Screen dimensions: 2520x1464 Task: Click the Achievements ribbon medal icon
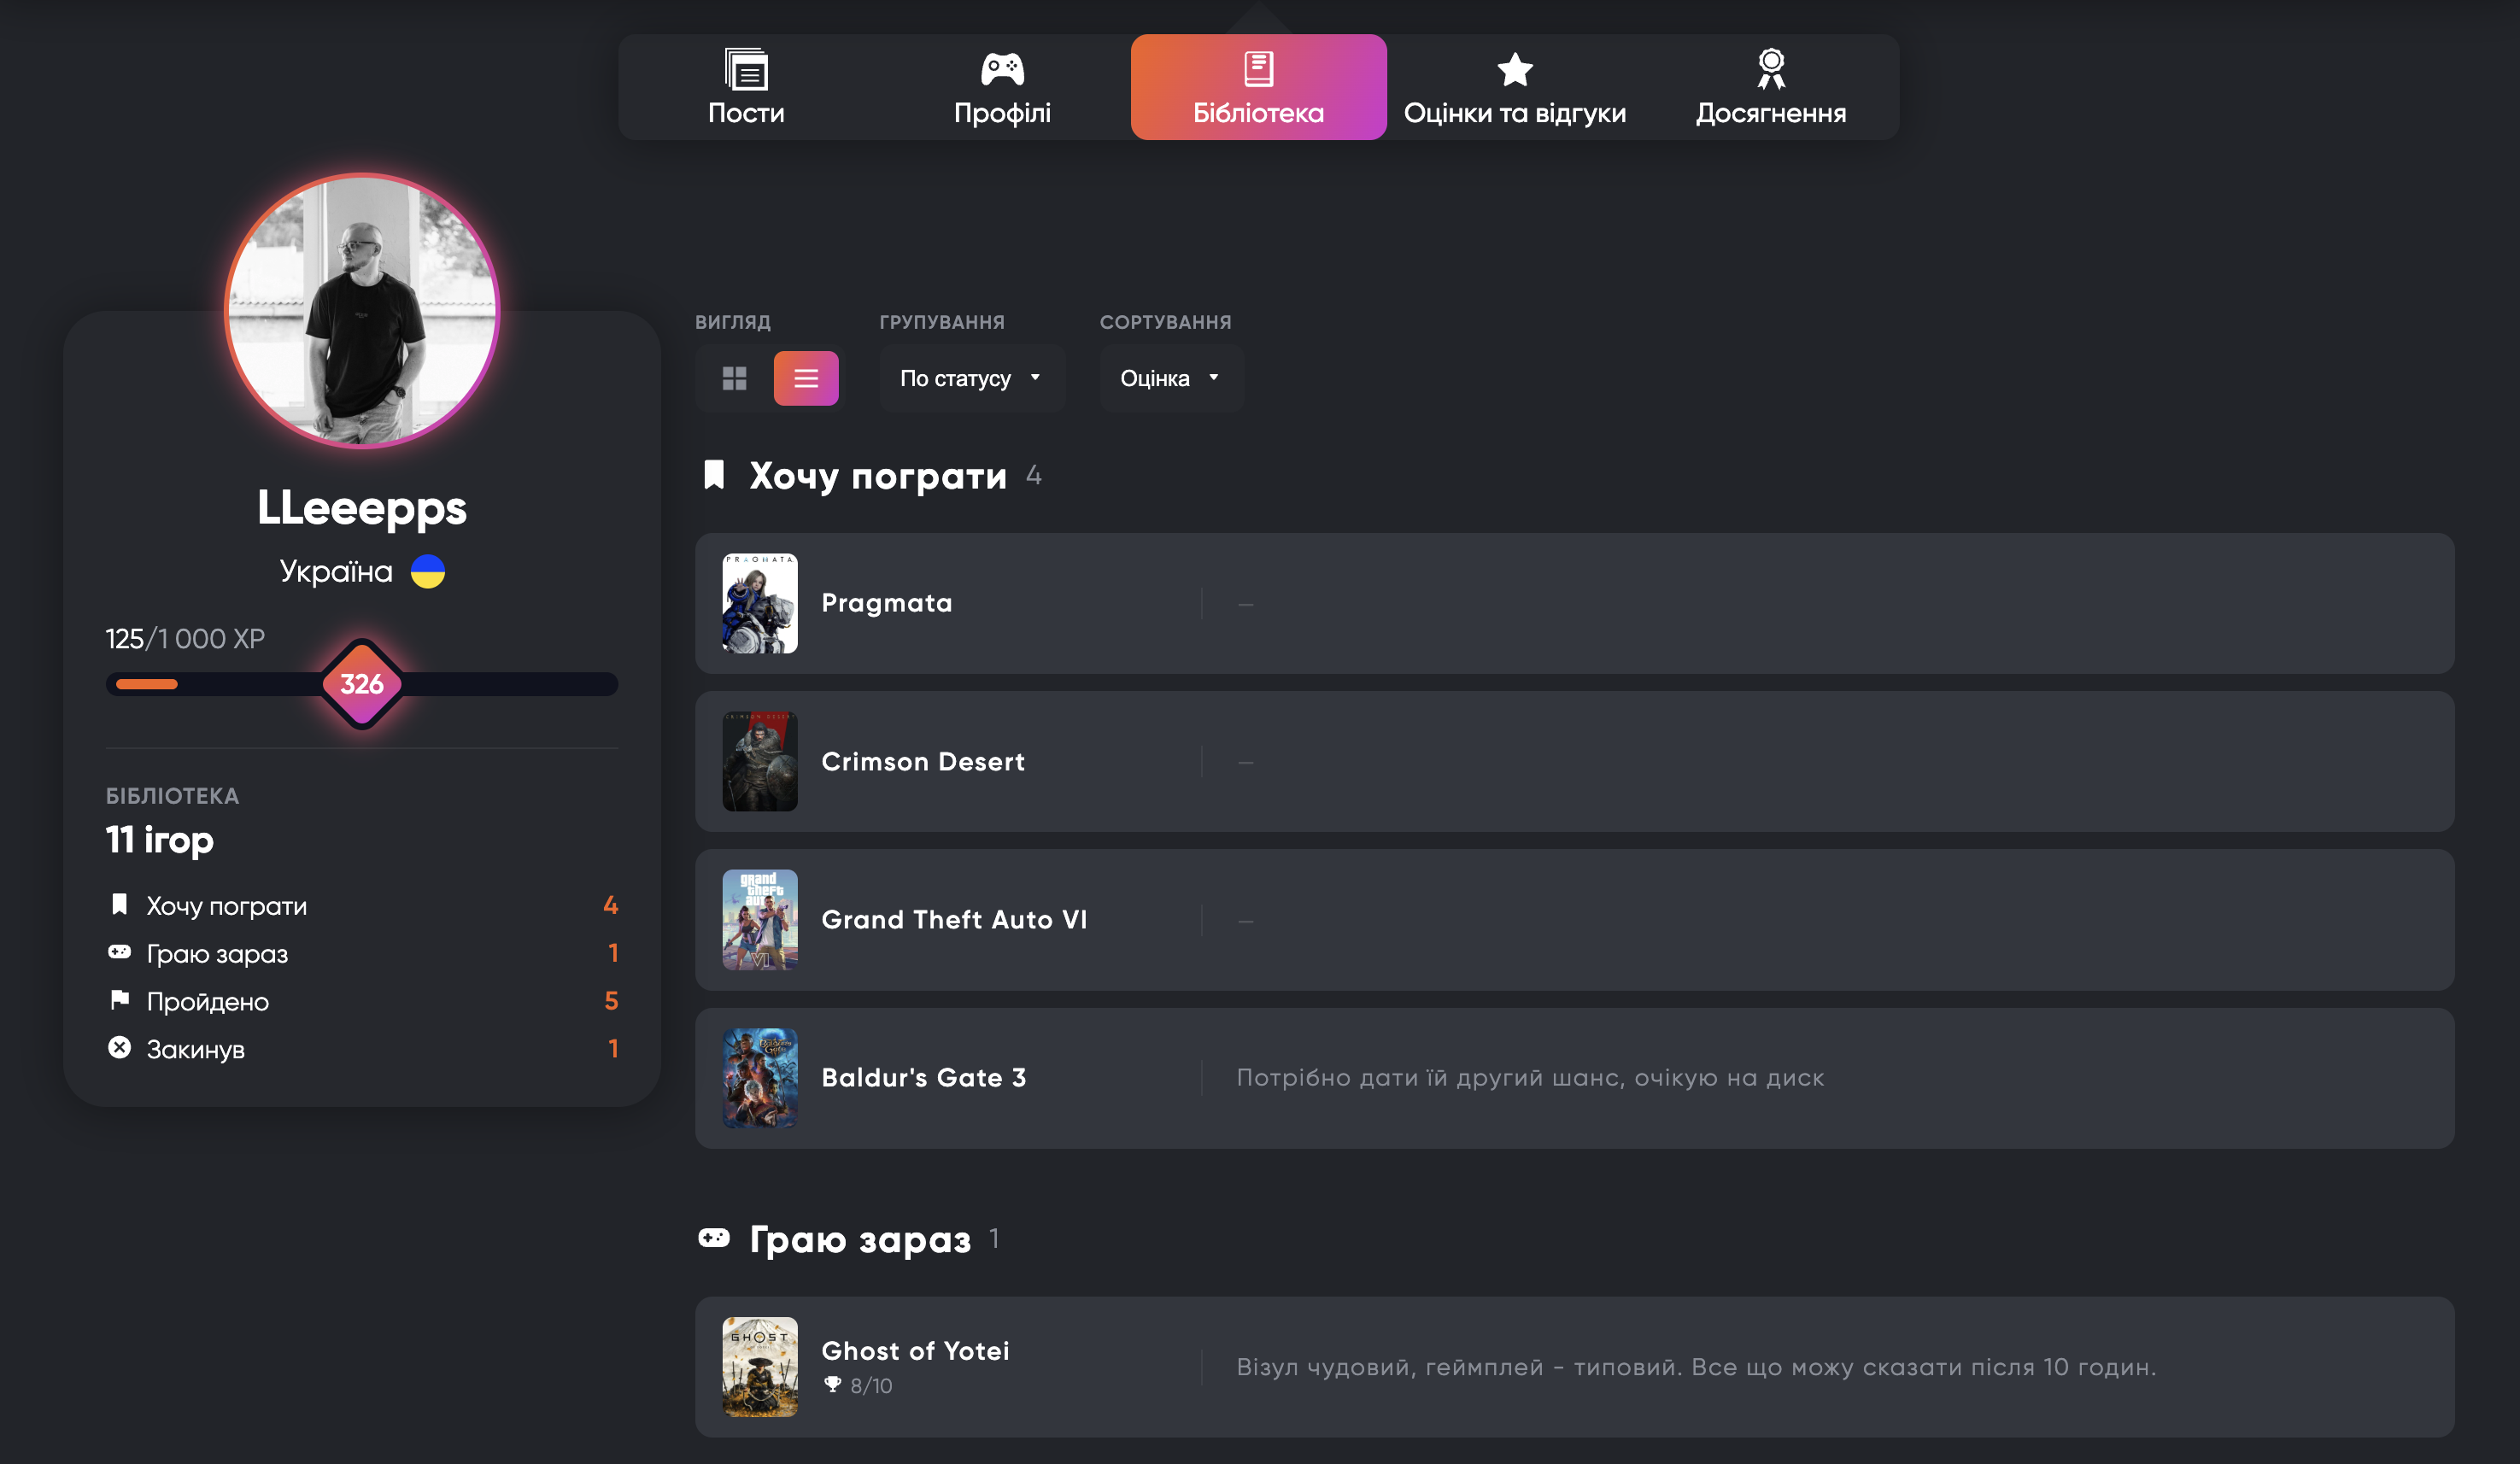[1770, 69]
